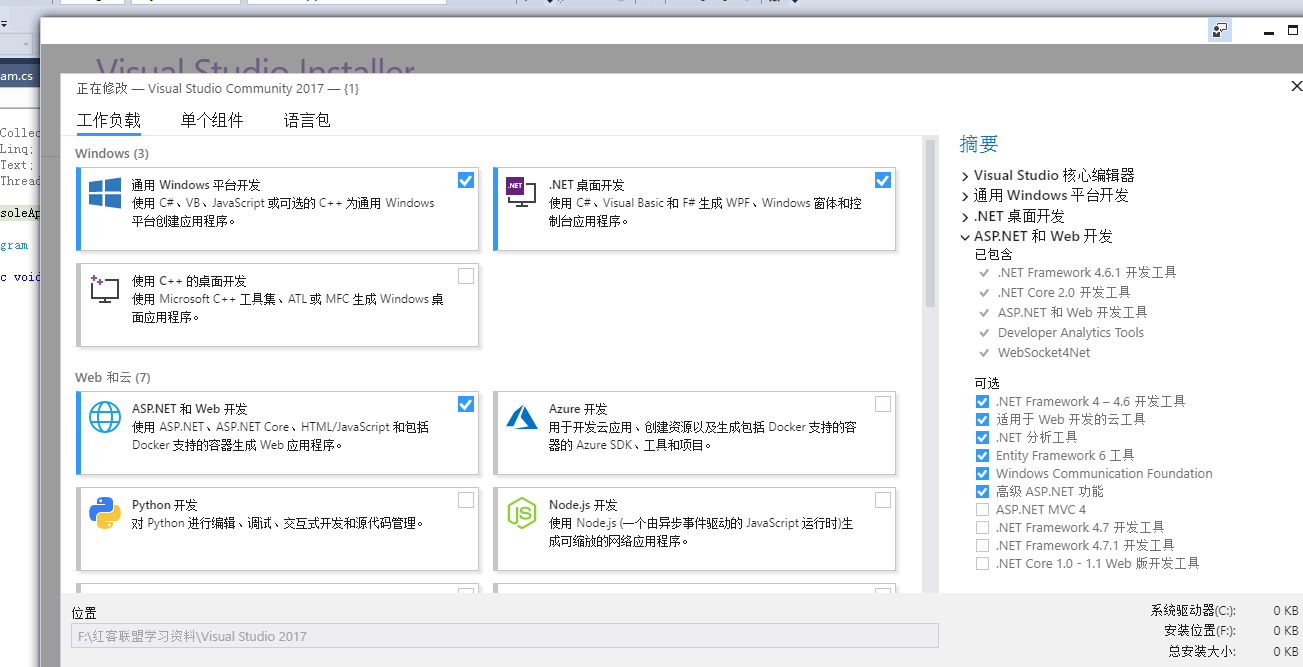1303x667 pixels.
Task: Minimize the Visual Studio Installer window
Action: 1267,31
